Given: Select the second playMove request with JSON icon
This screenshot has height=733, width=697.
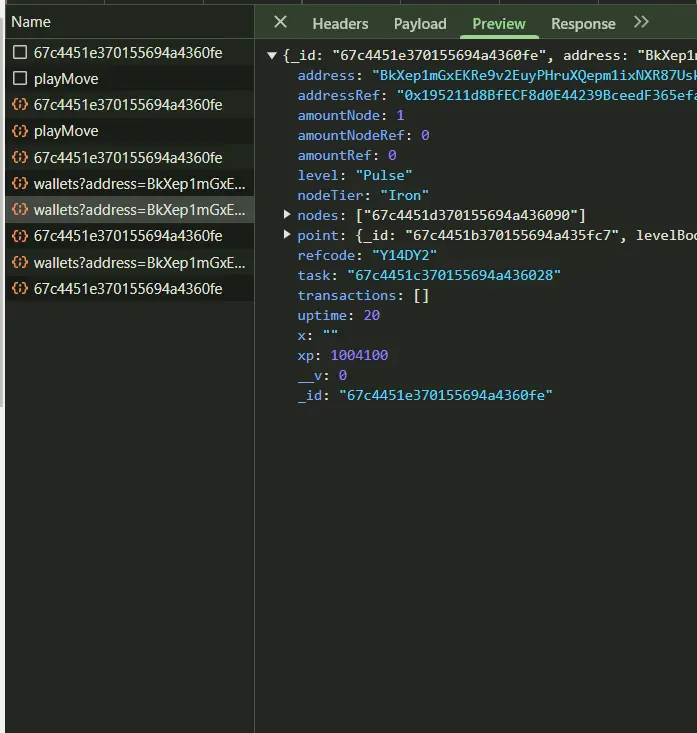Looking at the screenshot, I should click(129, 131).
